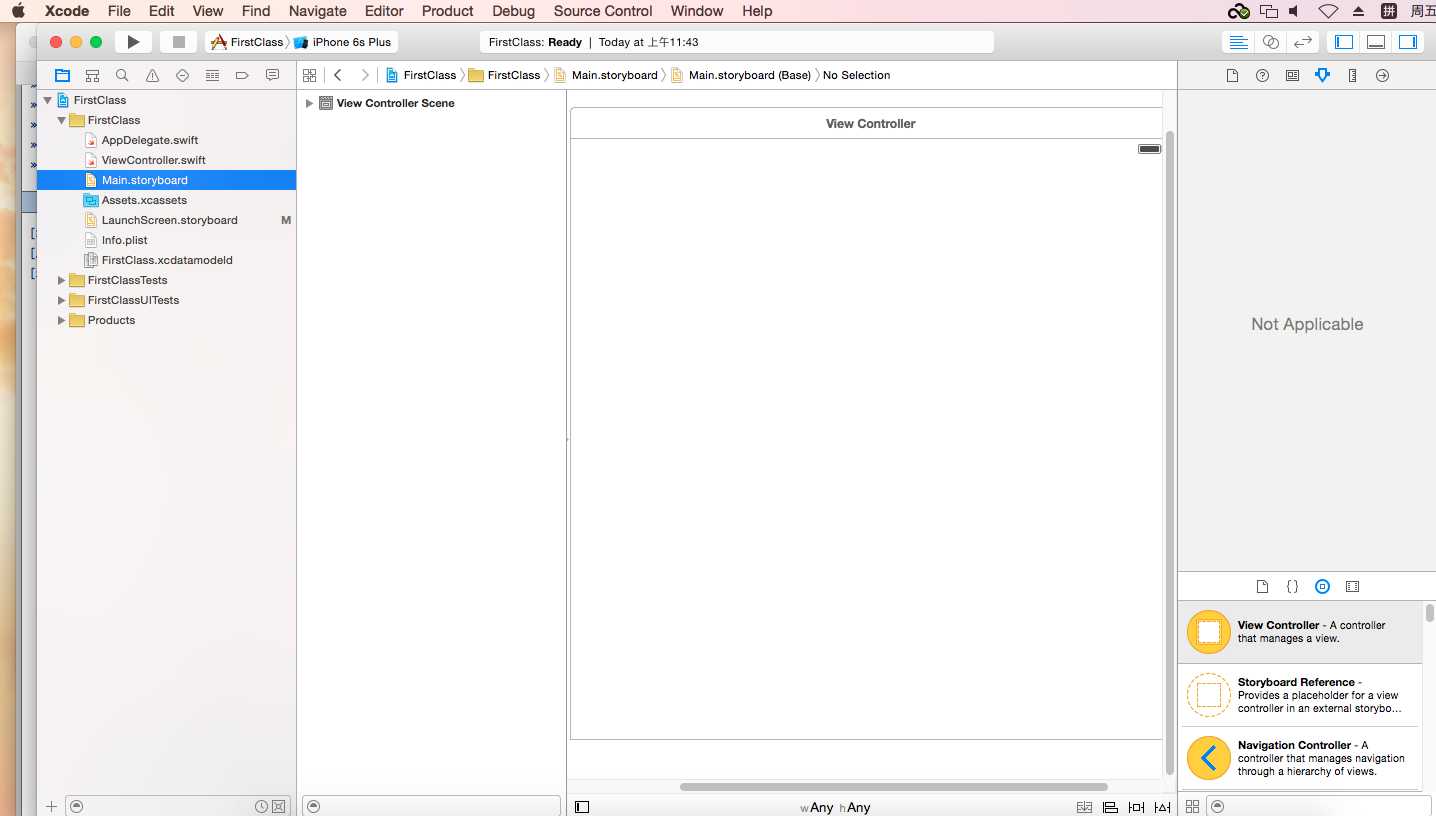Show the Issue navigator

pos(152,75)
